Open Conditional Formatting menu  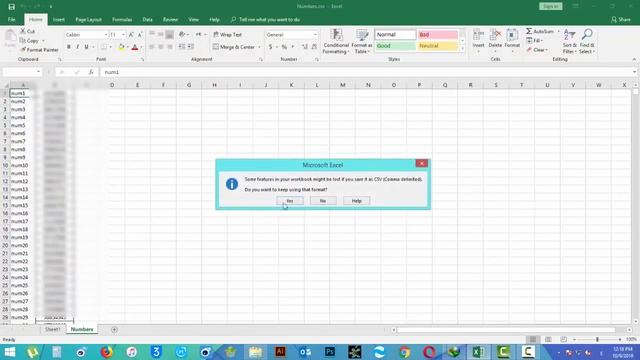336,41
